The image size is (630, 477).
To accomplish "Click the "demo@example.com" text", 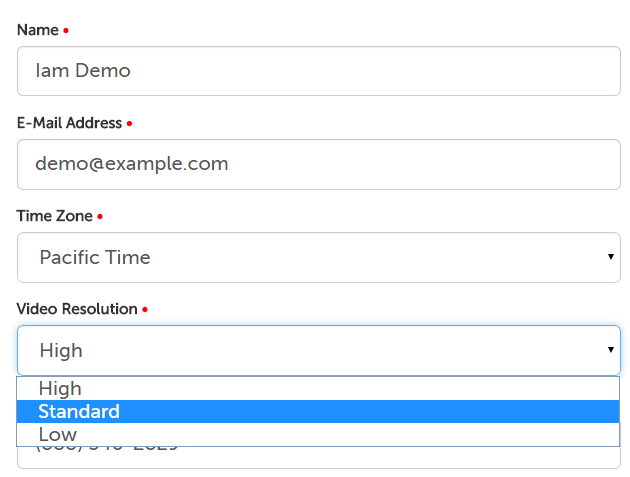I will pos(132,164).
